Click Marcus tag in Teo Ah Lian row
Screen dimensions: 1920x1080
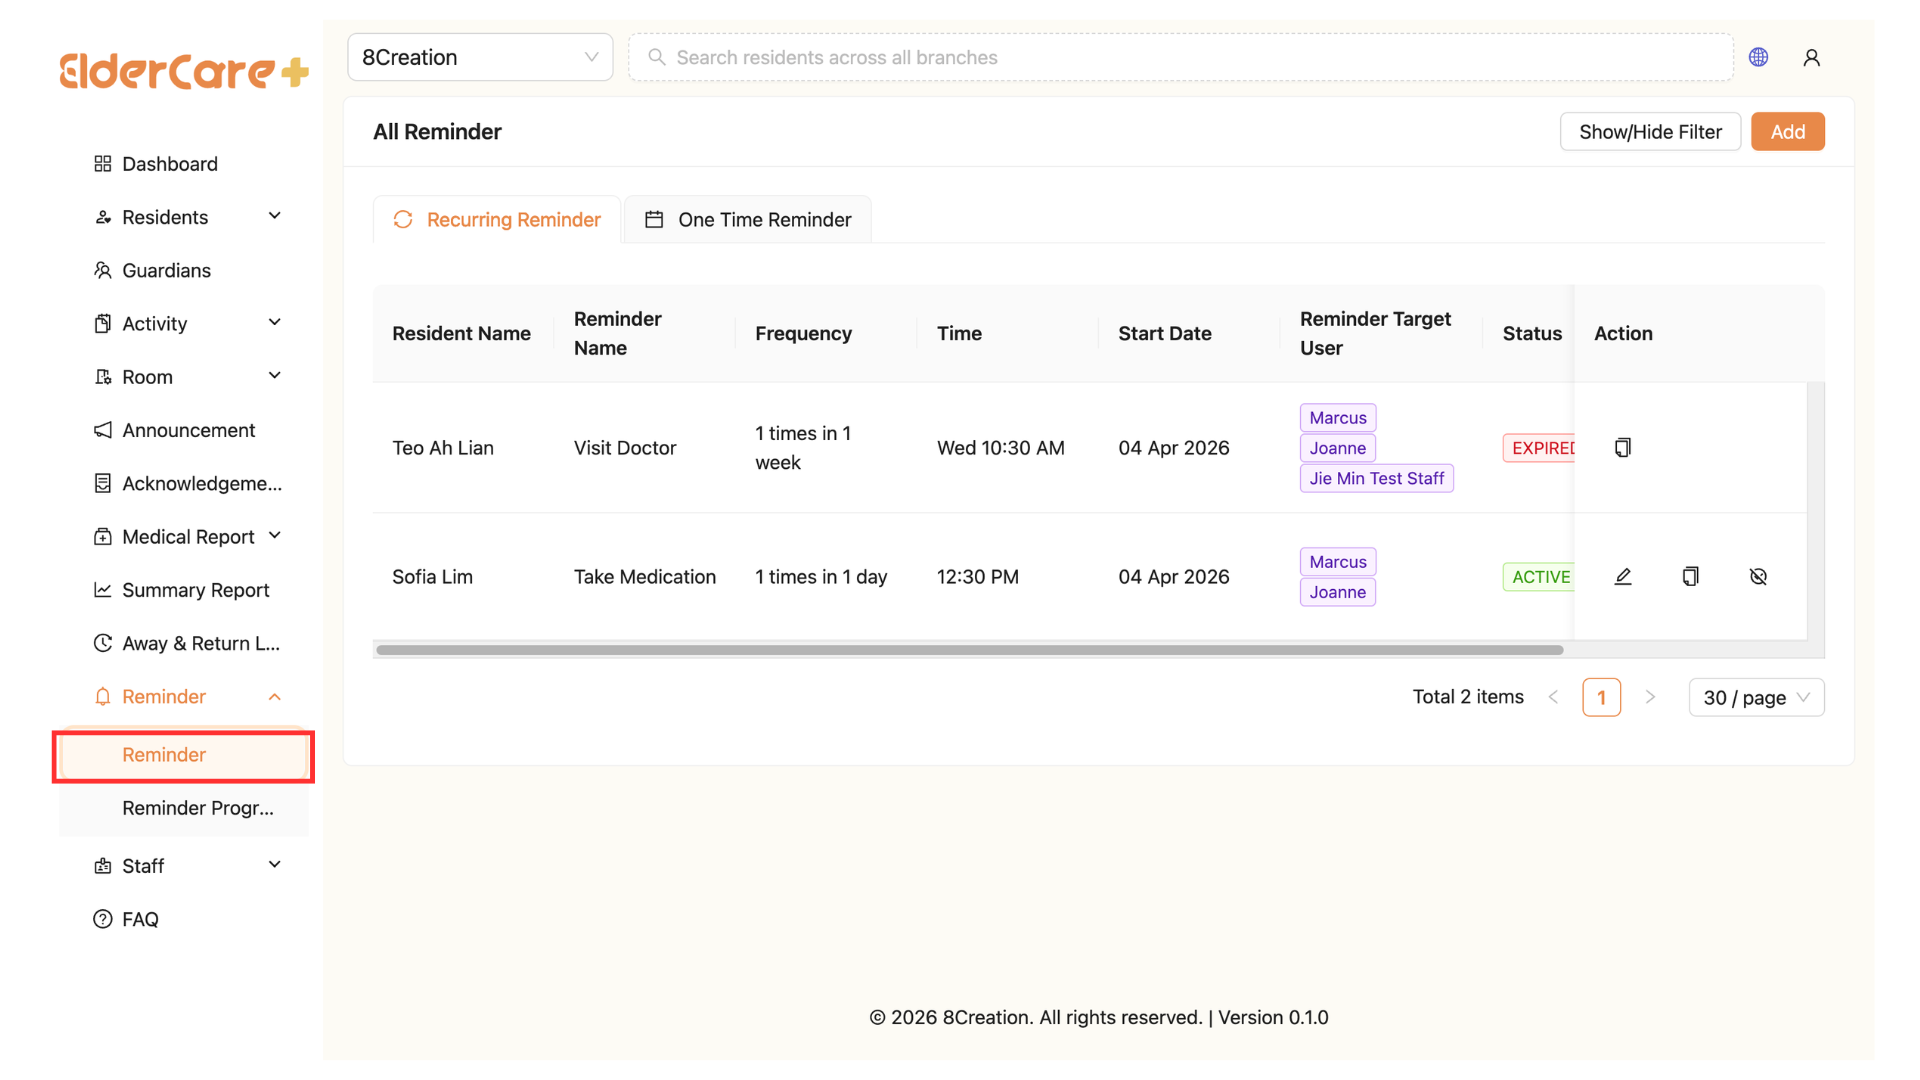coord(1337,417)
